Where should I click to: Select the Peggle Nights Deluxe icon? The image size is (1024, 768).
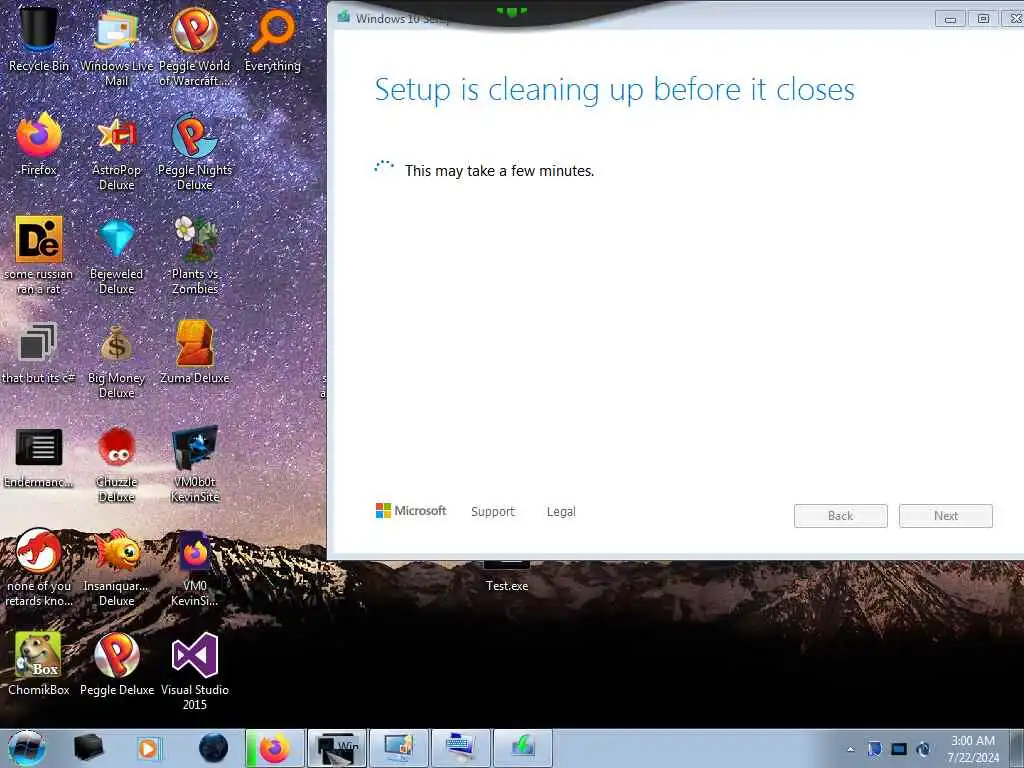(x=195, y=152)
